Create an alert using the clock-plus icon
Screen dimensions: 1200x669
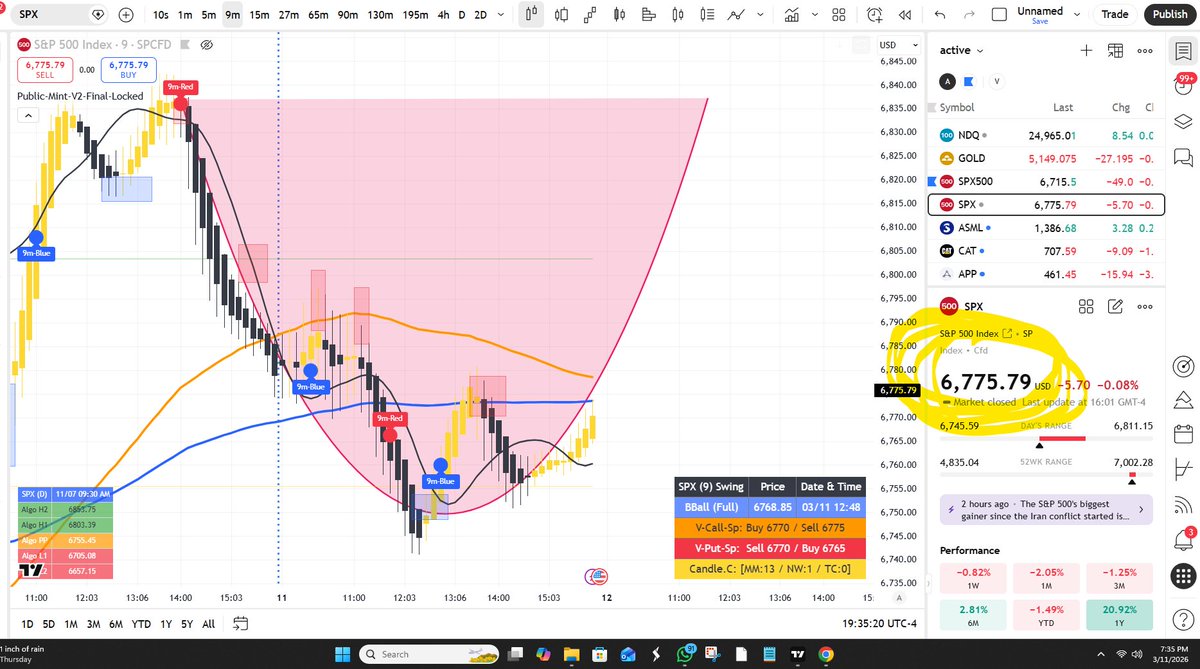coord(873,14)
